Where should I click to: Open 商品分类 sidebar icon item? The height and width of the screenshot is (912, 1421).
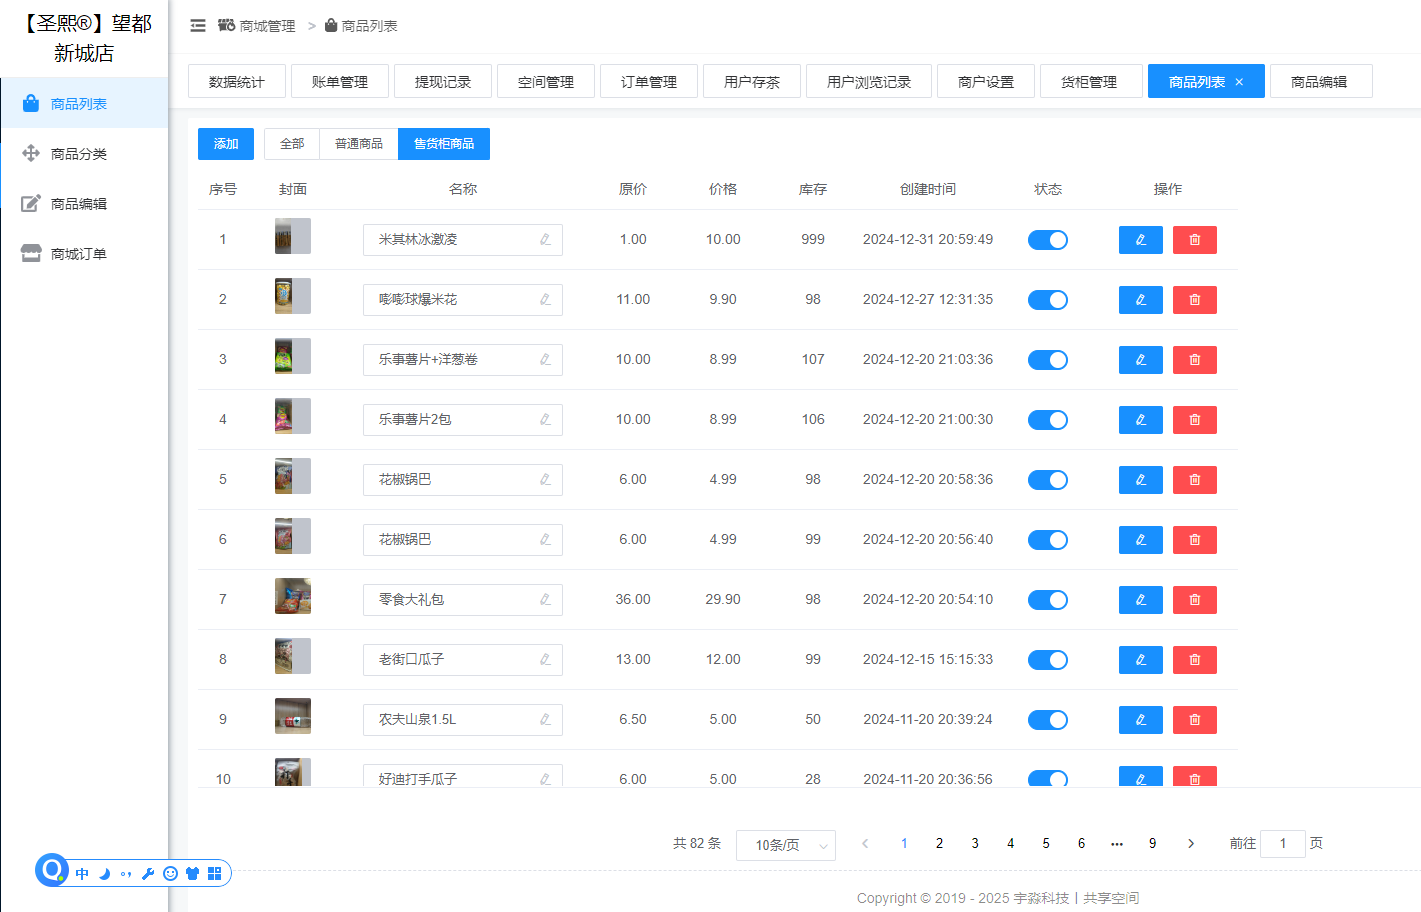[31, 153]
